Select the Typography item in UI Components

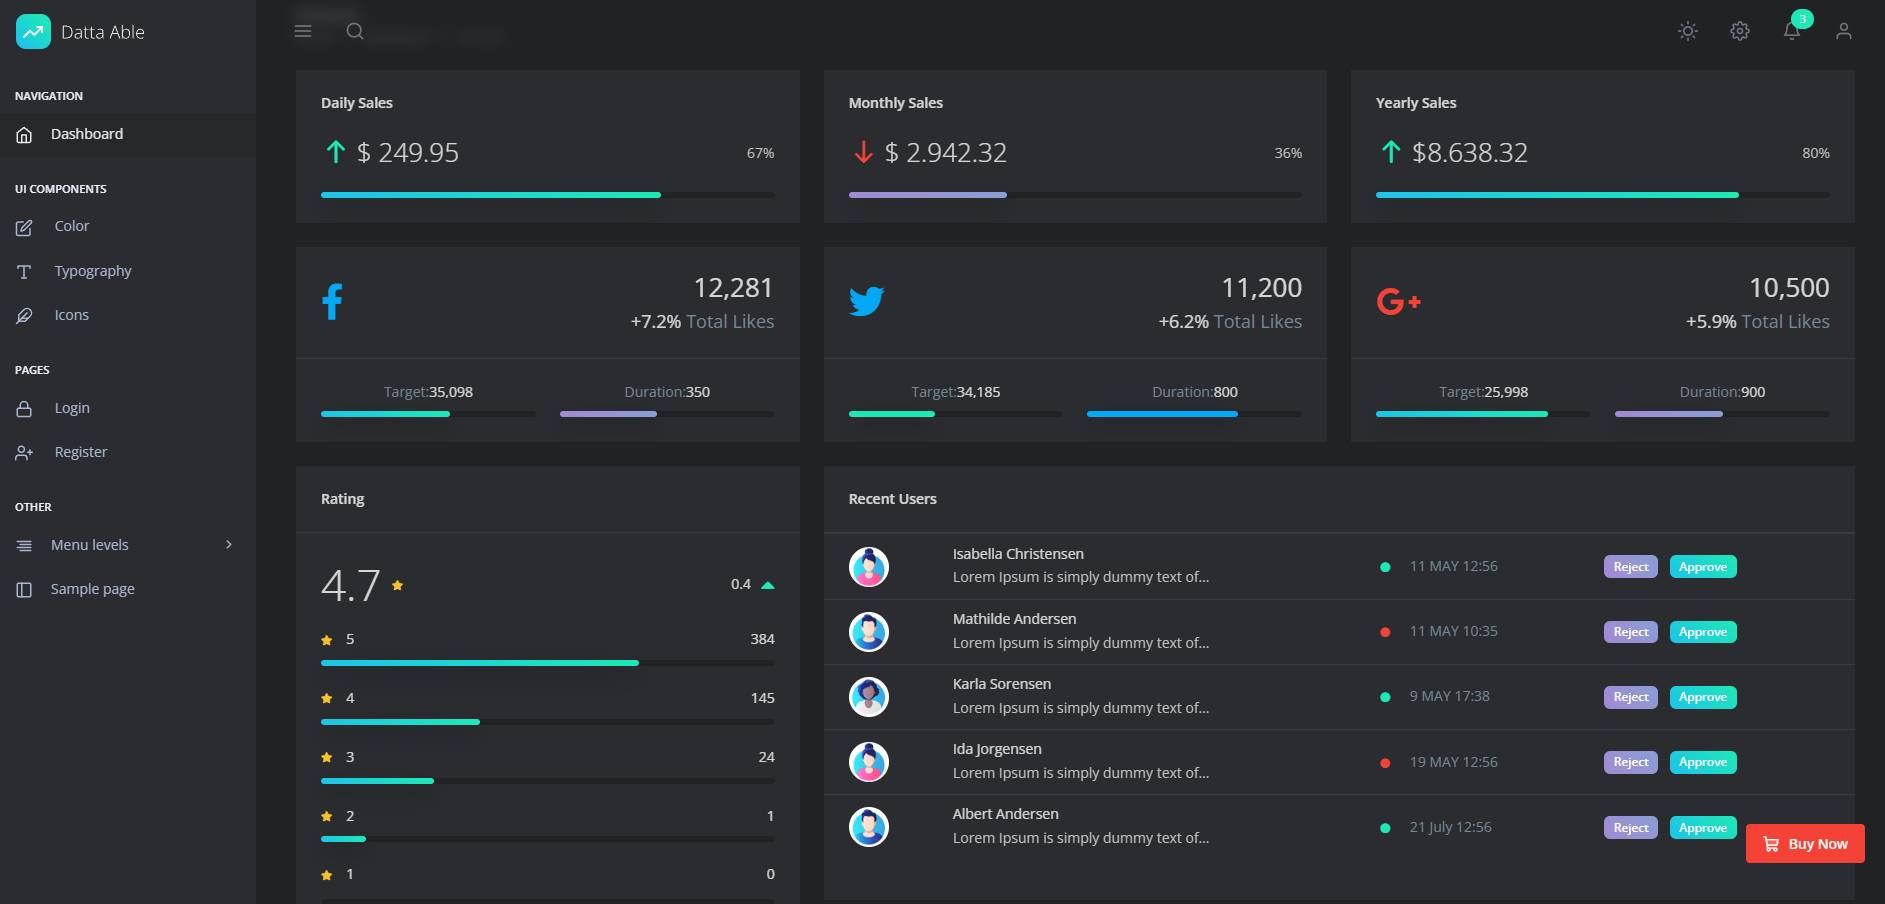click(92, 270)
